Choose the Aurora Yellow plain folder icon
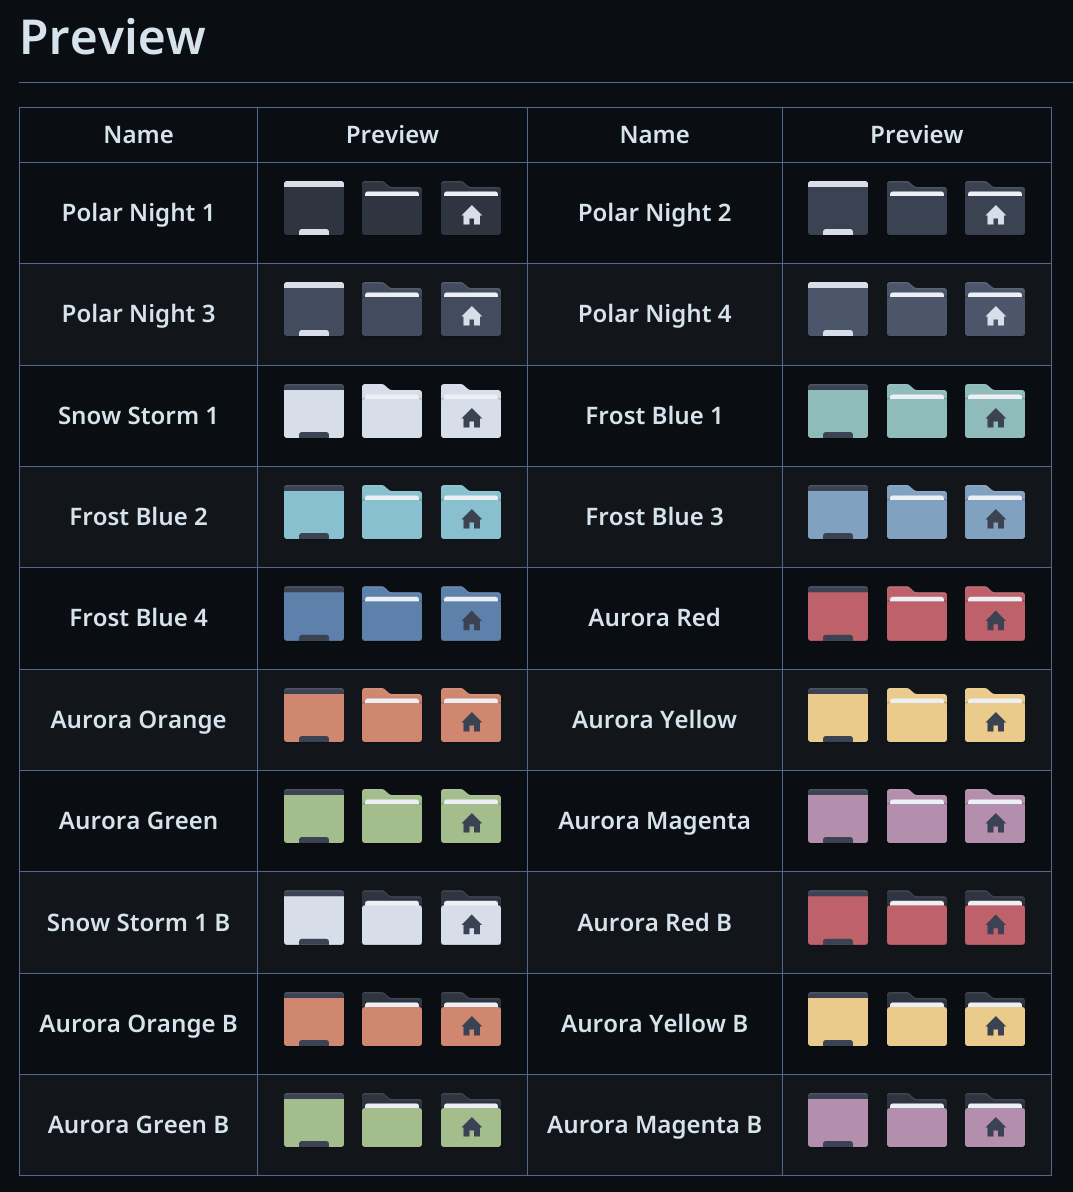The image size is (1073, 1192). click(916, 715)
